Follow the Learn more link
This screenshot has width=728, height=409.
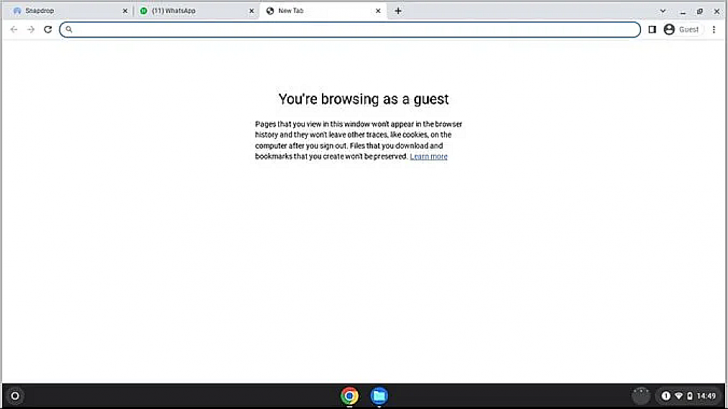(429, 156)
